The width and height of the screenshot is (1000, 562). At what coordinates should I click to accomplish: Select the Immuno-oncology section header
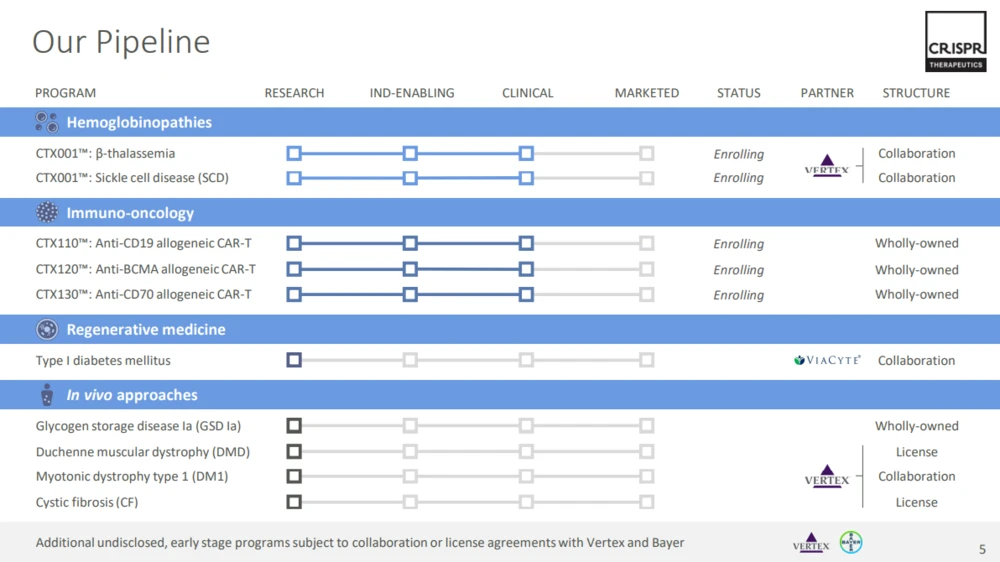130,213
